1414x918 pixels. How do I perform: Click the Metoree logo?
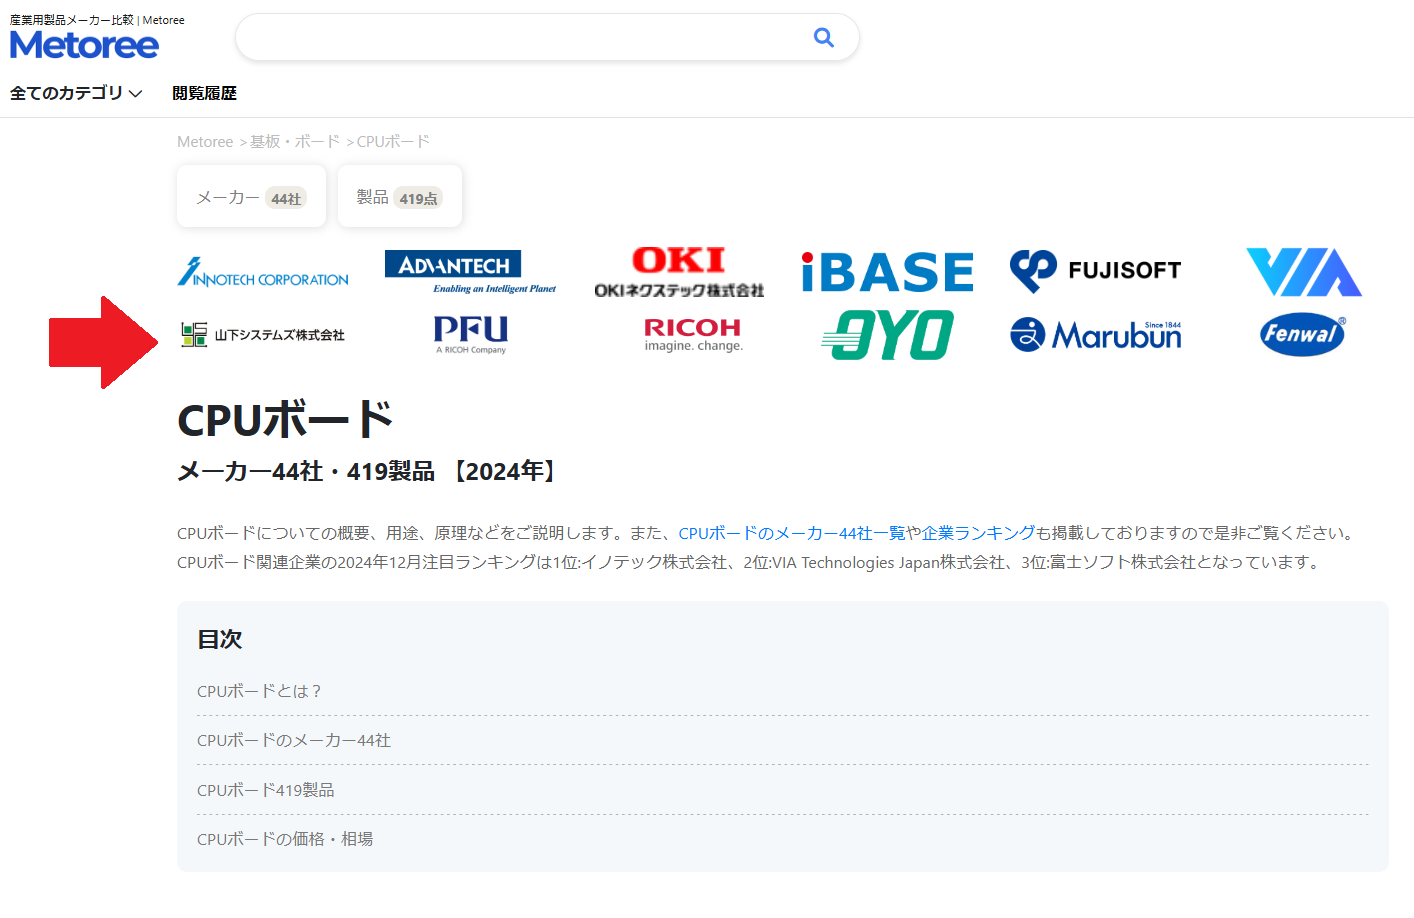(x=84, y=45)
